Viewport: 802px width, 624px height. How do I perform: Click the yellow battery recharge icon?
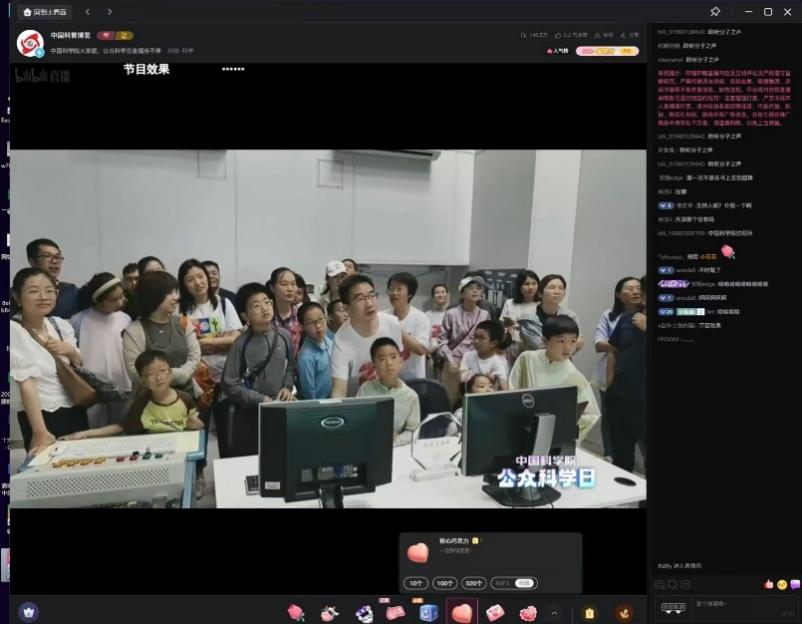coord(589,612)
